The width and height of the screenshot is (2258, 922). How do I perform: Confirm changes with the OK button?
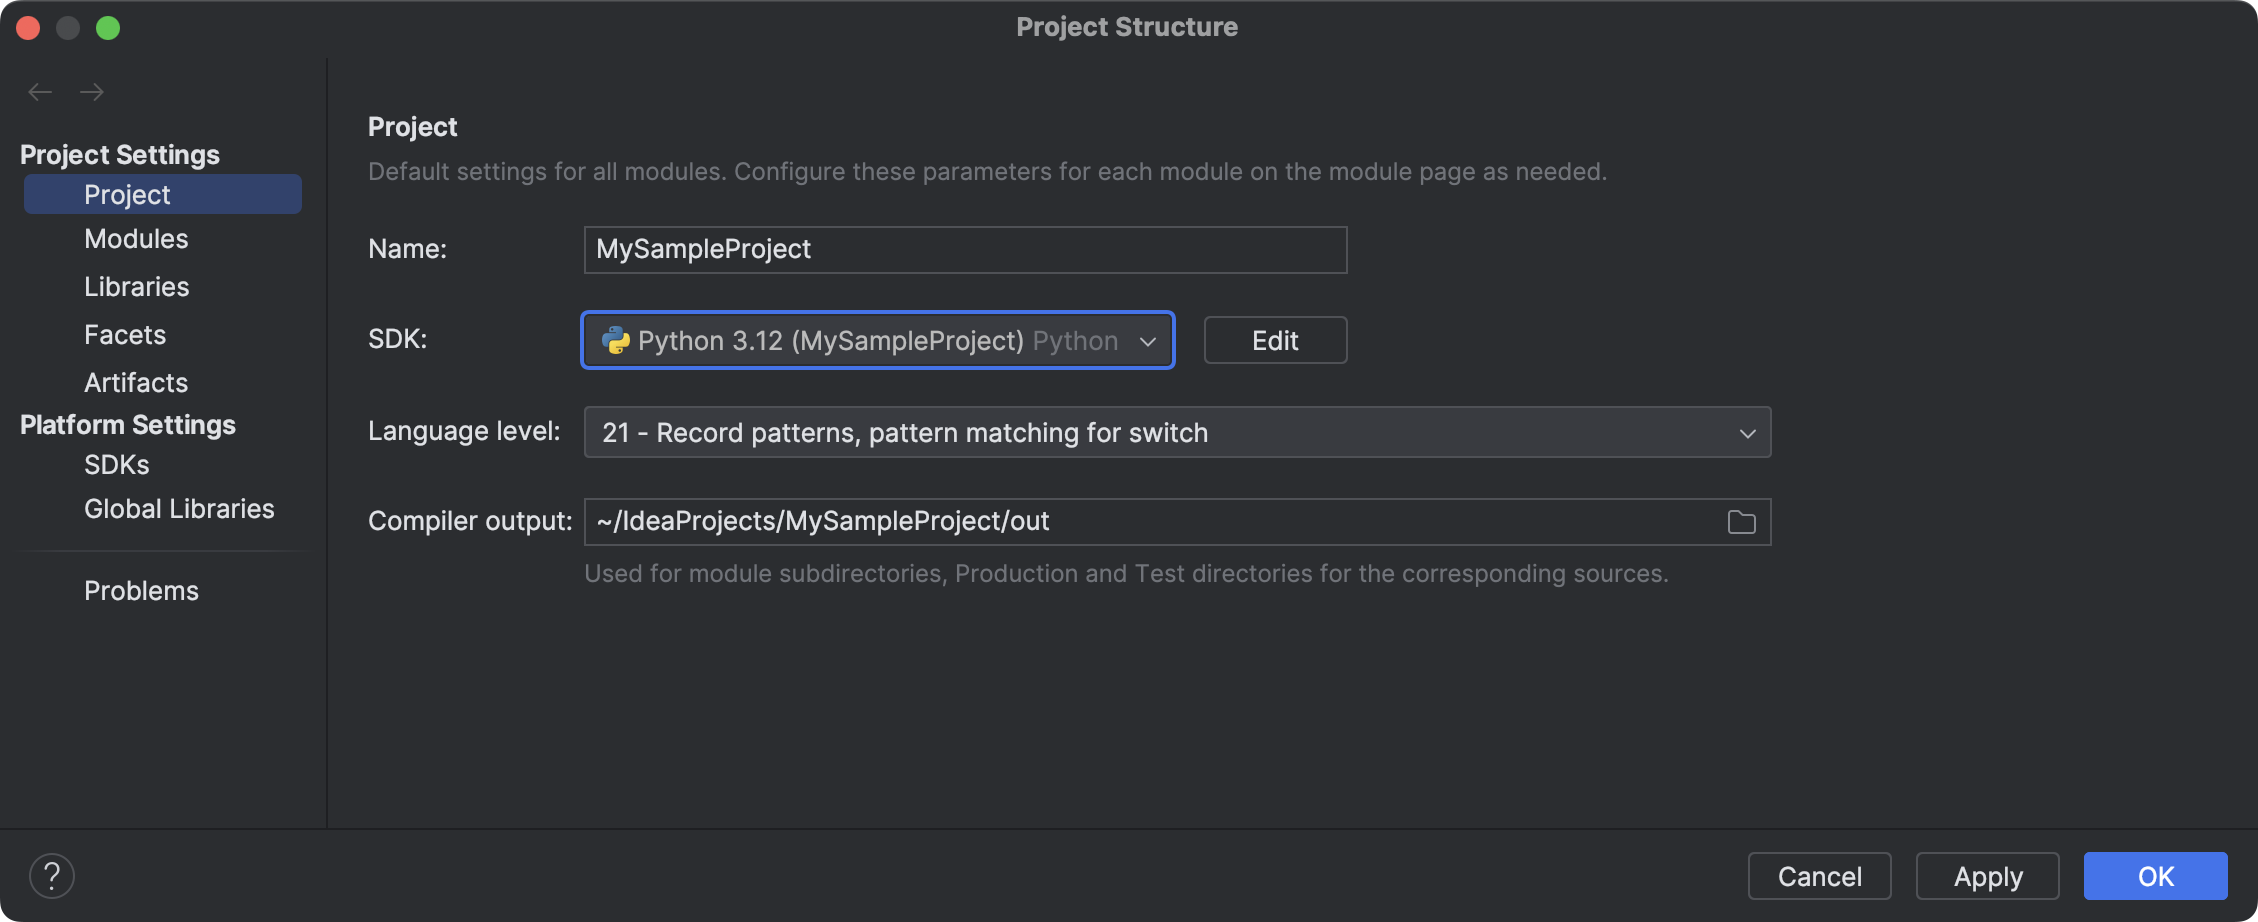click(x=2154, y=875)
